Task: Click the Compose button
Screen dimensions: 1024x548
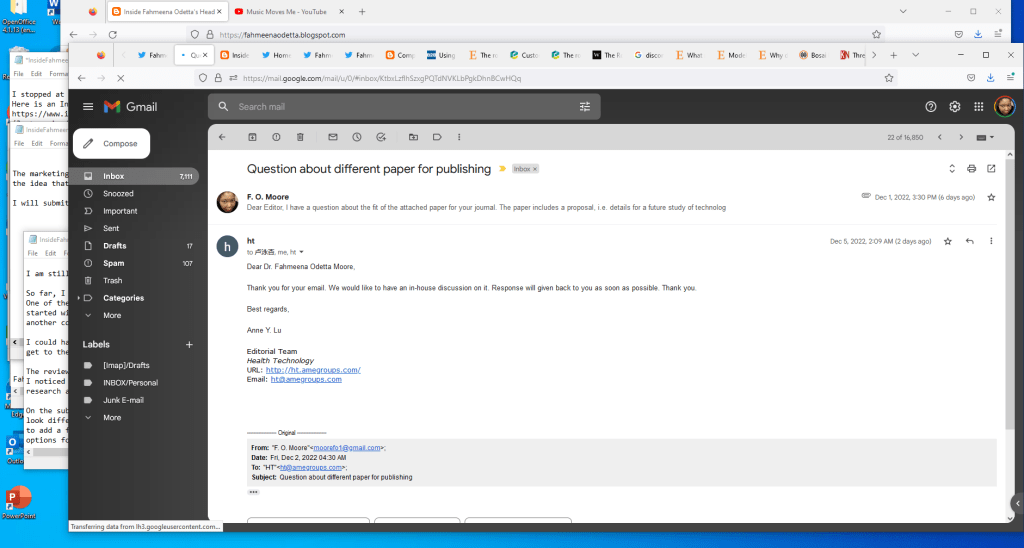Action: pyautogui.click(x=111, y=143)
